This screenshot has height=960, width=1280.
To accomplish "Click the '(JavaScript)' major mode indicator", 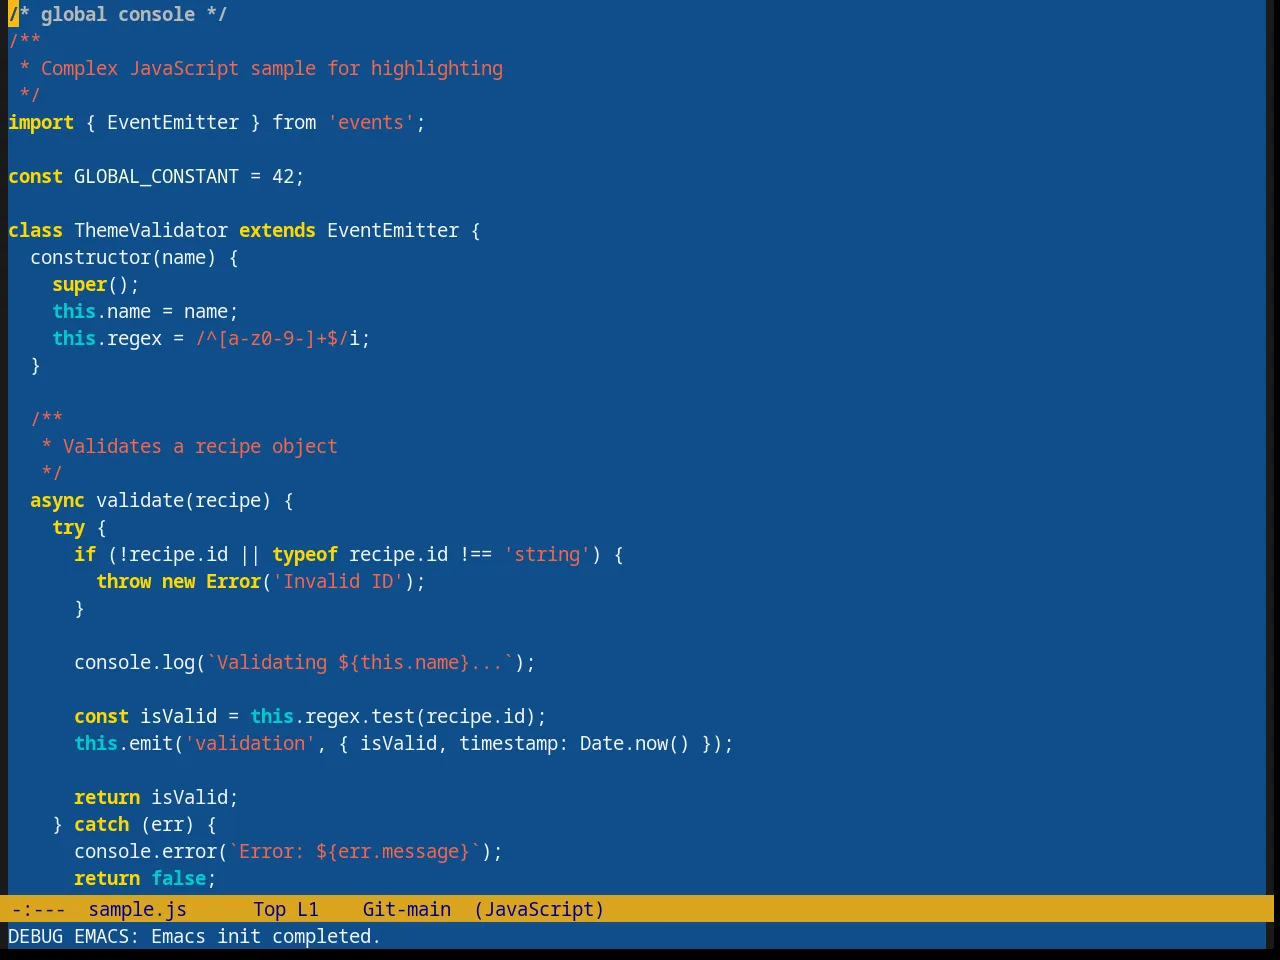I will [539, 909].
